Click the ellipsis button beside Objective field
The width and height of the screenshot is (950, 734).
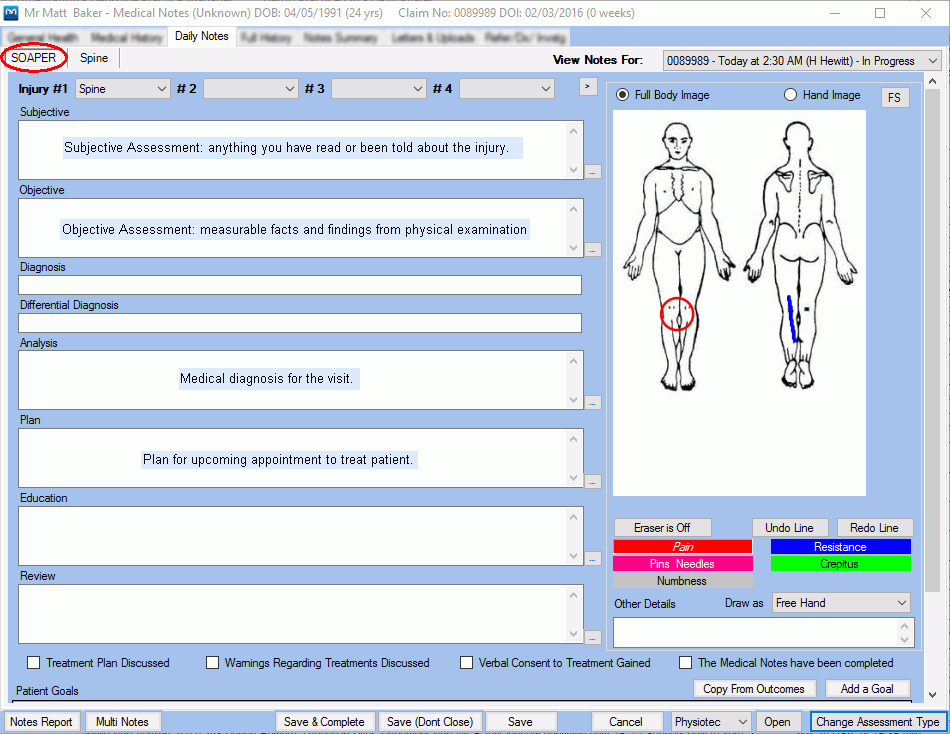point(593,250)
